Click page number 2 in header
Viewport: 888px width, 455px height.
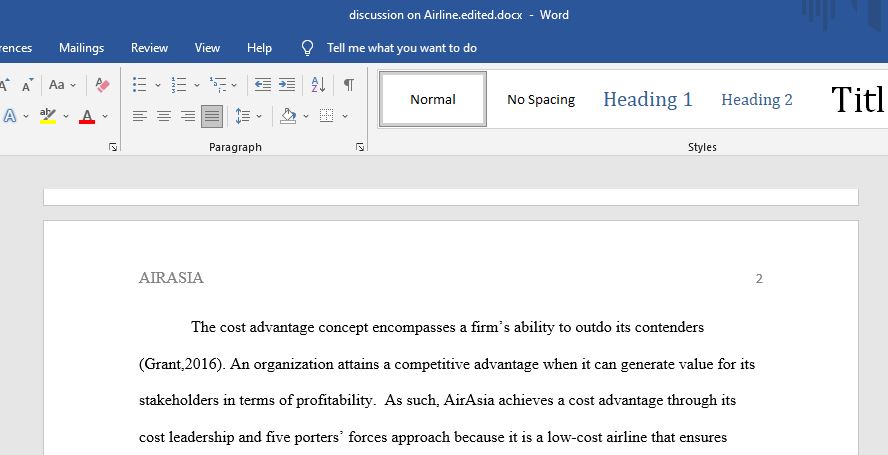[759, 278]
